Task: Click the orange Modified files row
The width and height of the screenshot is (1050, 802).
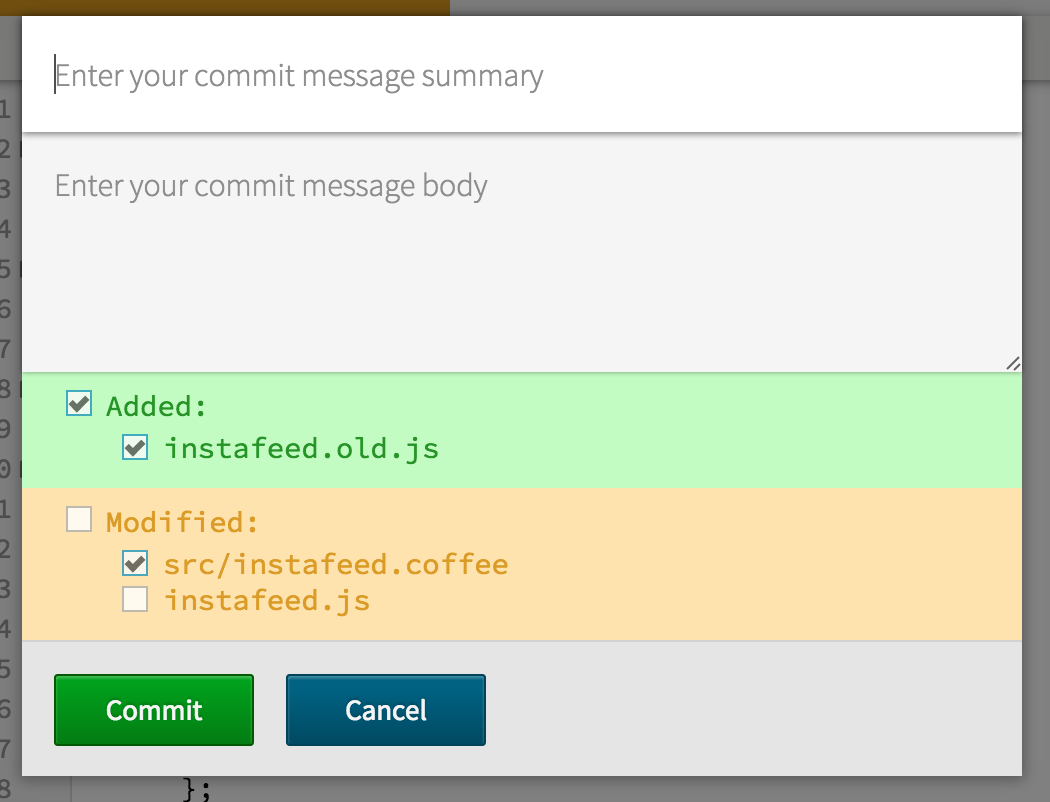Action: pos(700,560)
